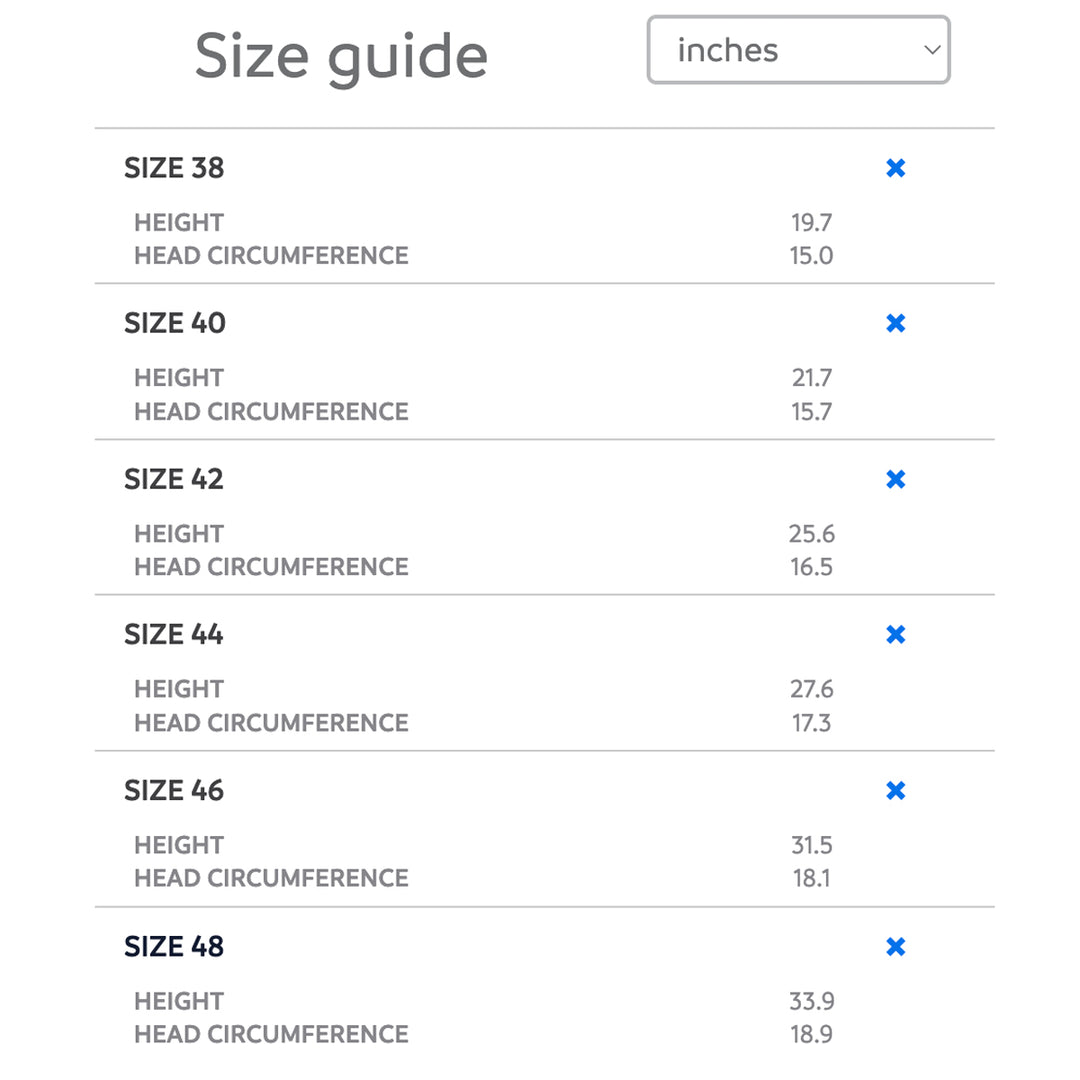The image size is (1080, 1080).
Task: Select the SIZE 44 heading
Action: (174, 634)
